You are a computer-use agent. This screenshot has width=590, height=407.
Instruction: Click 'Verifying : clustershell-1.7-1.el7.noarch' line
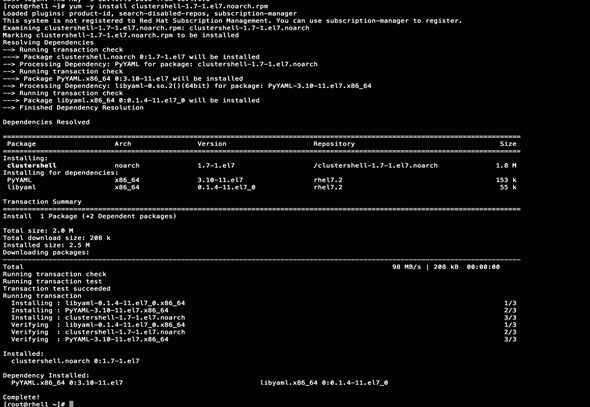coord(98,332)
